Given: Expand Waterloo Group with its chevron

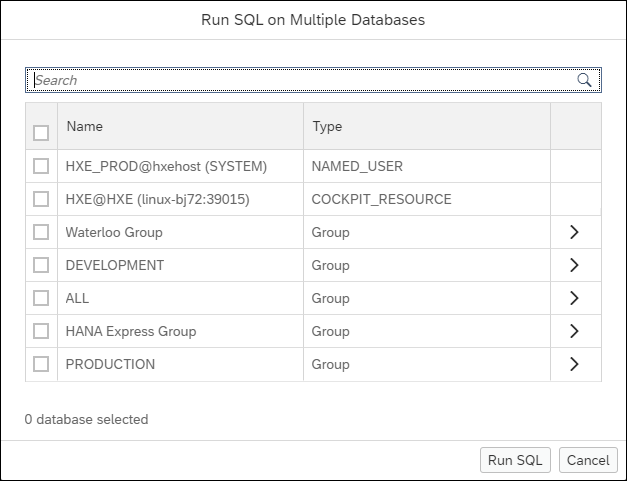Looking at the screenshot, I should click(574, 232).
